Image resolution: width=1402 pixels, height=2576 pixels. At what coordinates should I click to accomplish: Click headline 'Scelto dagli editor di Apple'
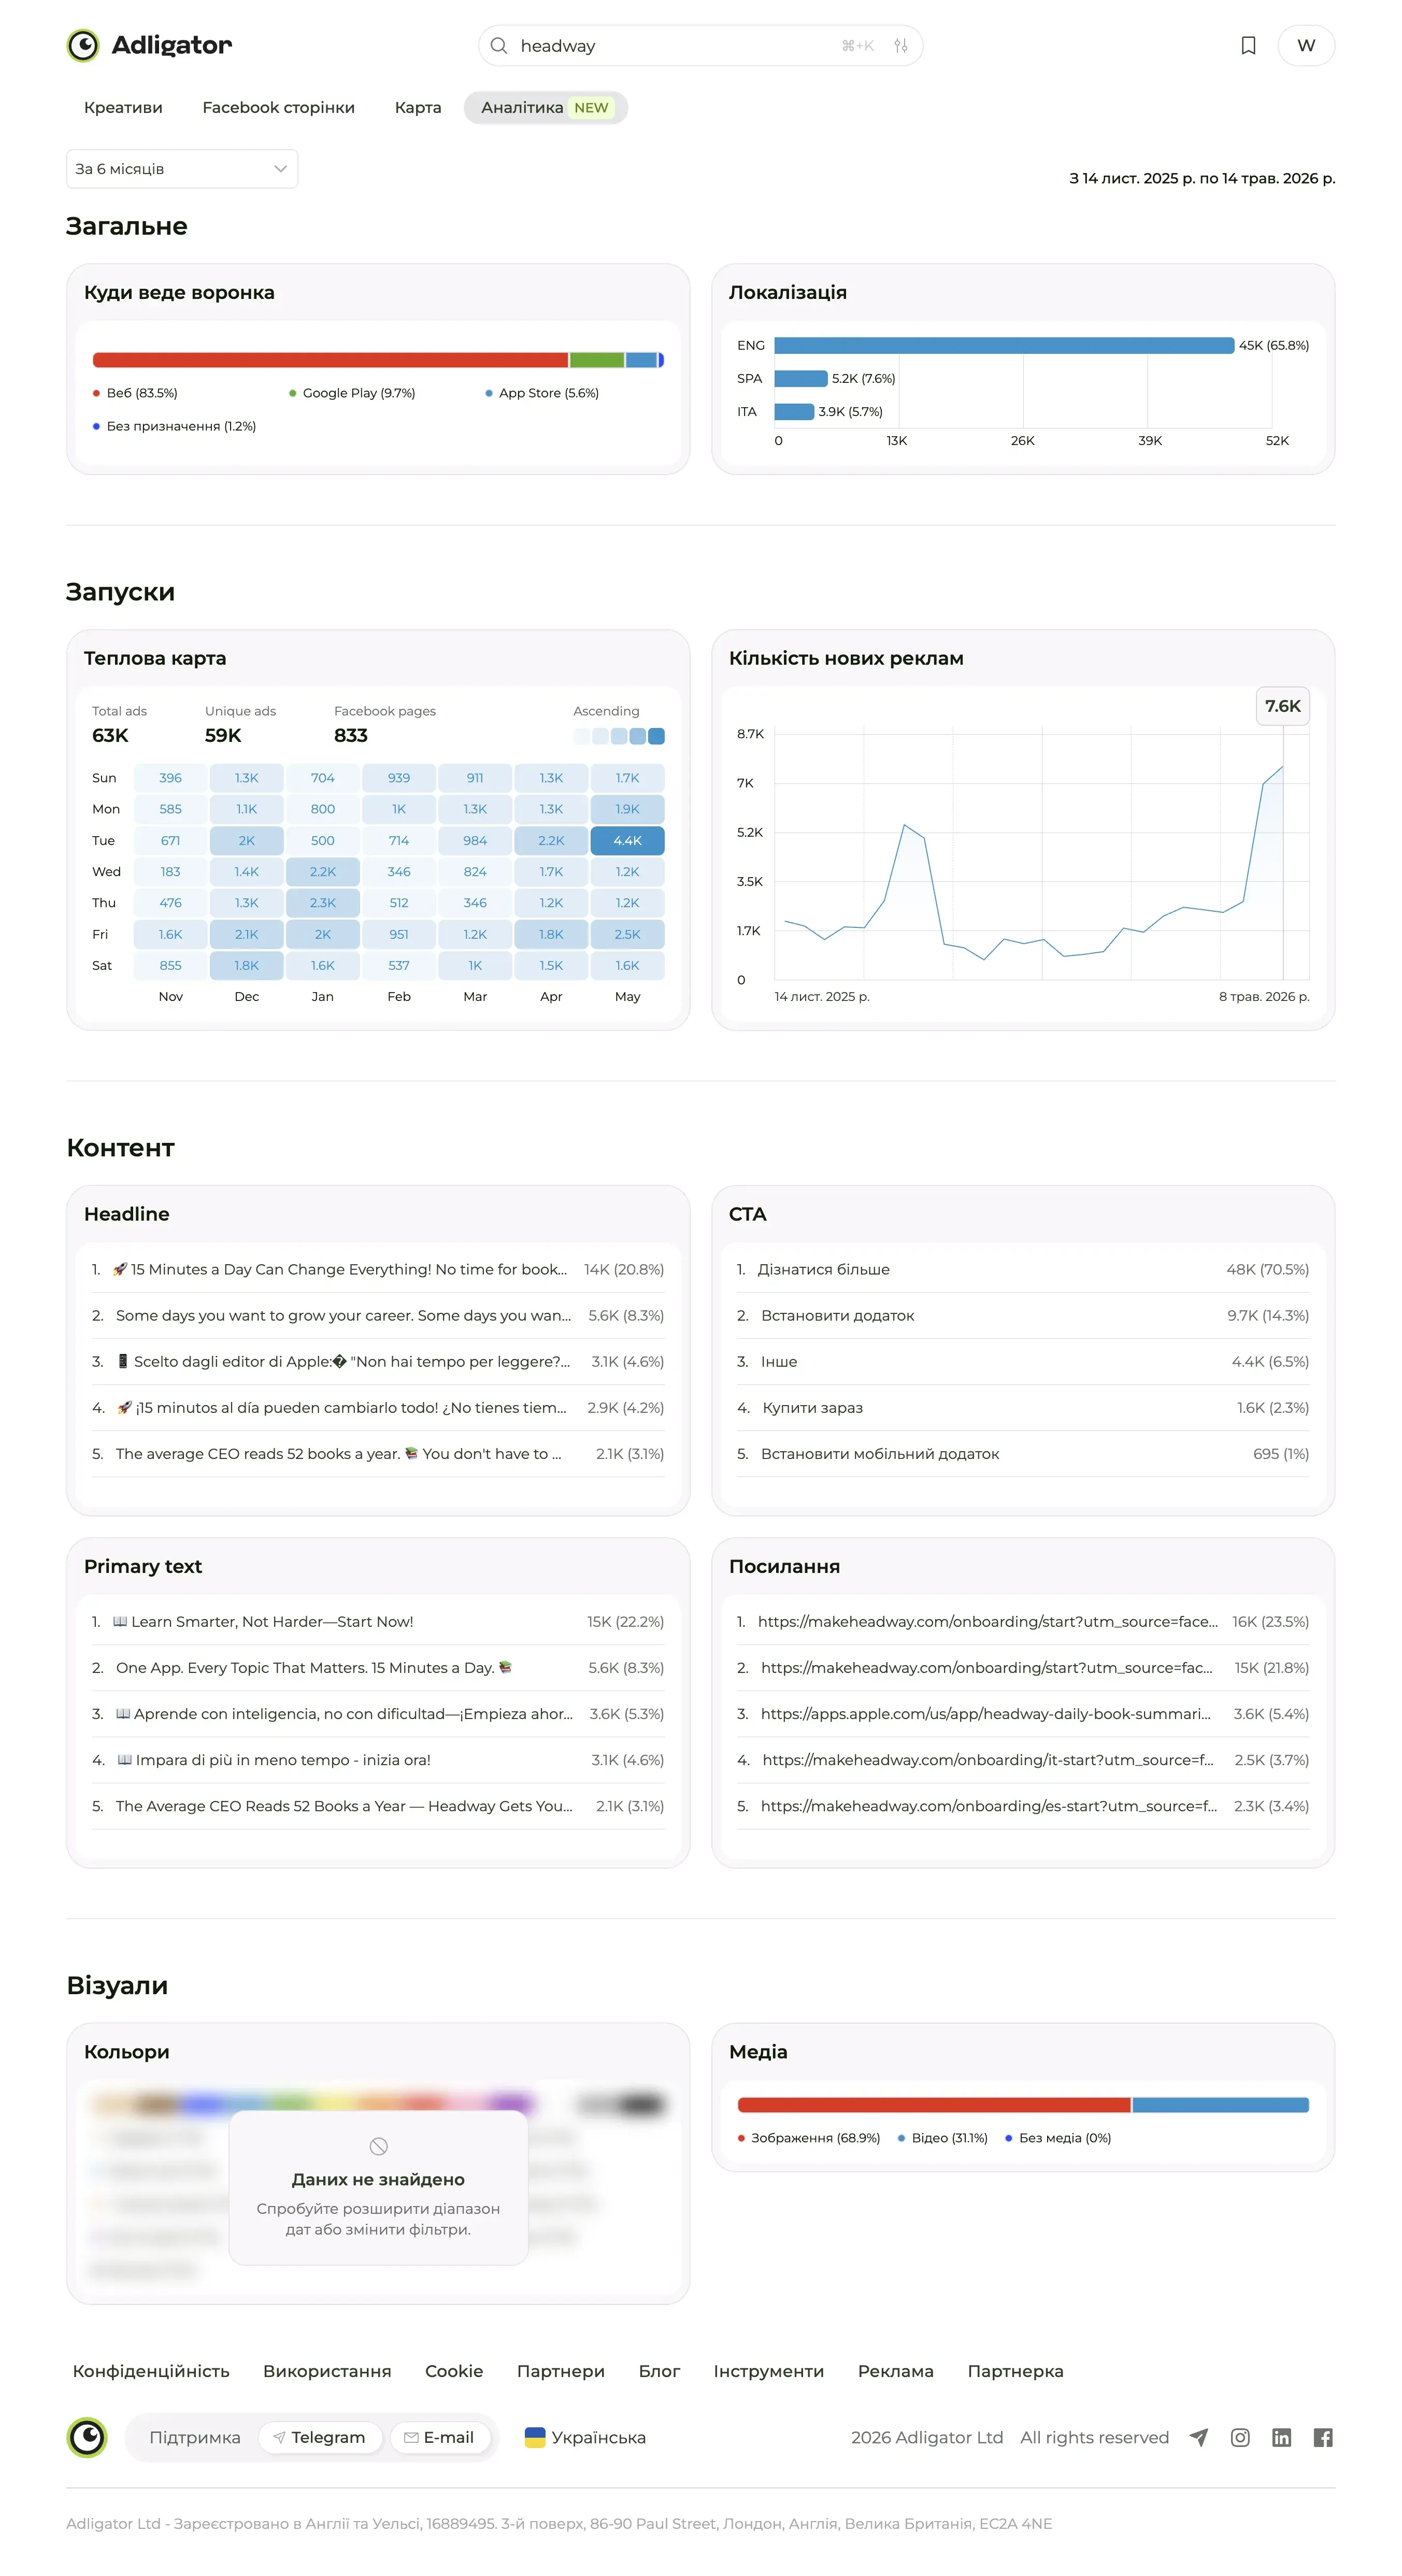[378, 1361]
